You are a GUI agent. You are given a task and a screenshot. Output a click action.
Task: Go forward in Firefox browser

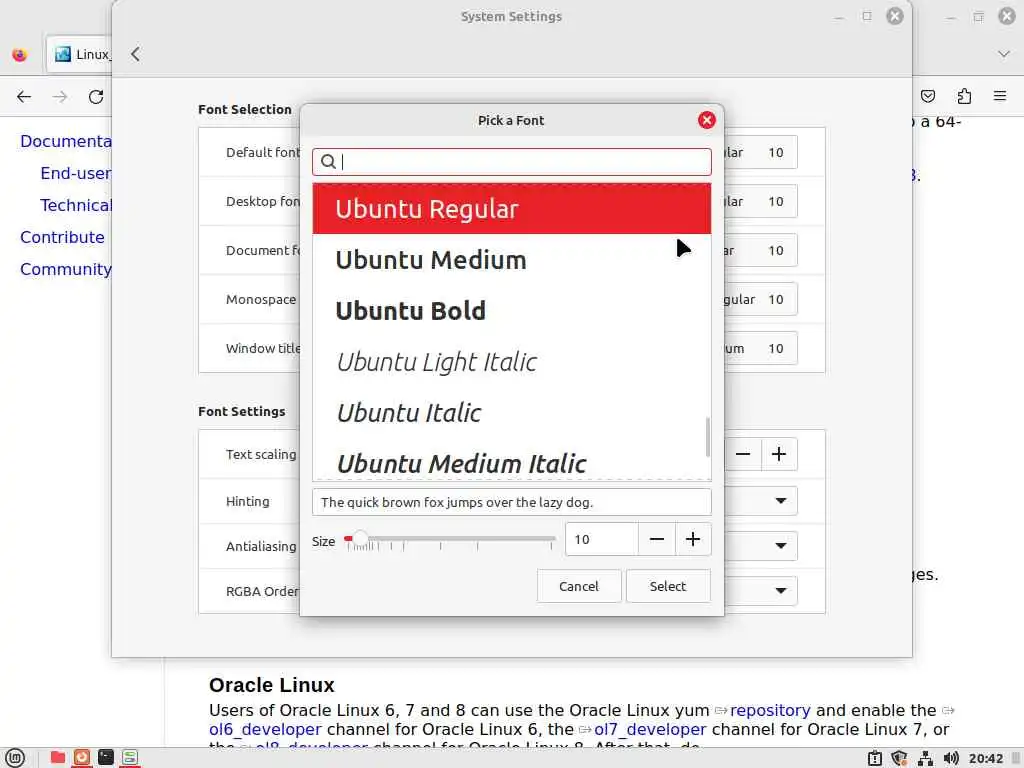(60, 97)
